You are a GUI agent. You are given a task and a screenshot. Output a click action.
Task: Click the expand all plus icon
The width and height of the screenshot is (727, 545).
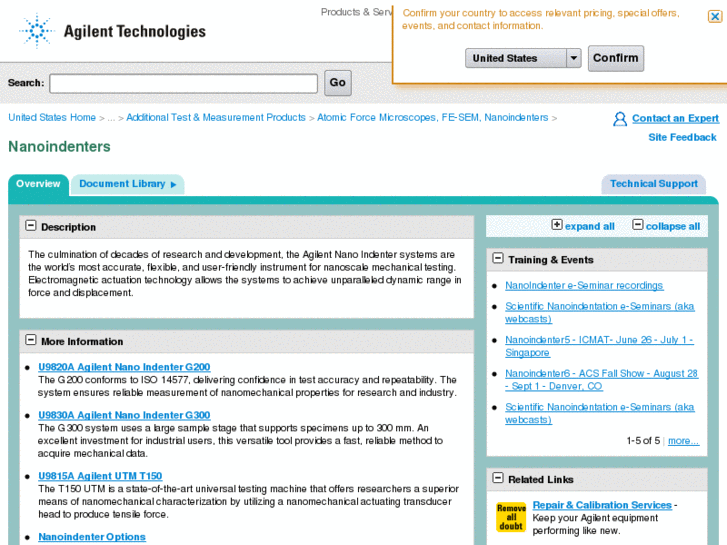557,225
